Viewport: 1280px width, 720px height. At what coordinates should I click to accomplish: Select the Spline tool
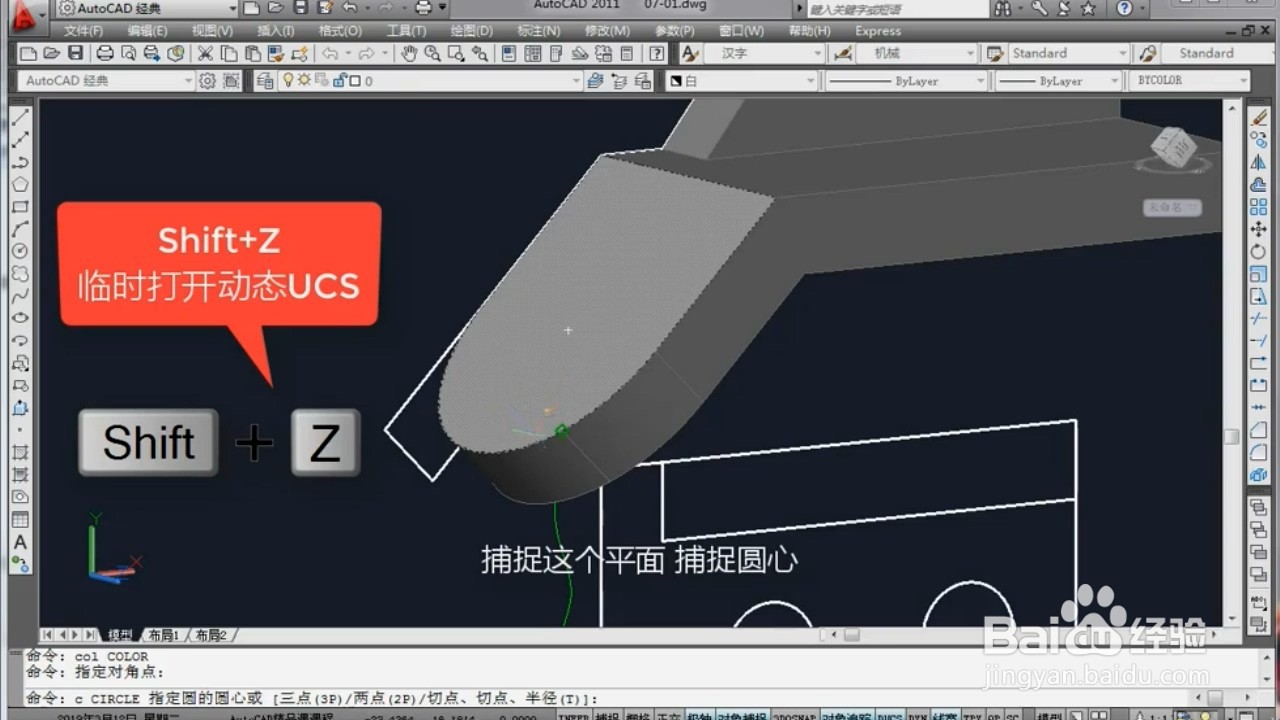[x=20, y=296]
